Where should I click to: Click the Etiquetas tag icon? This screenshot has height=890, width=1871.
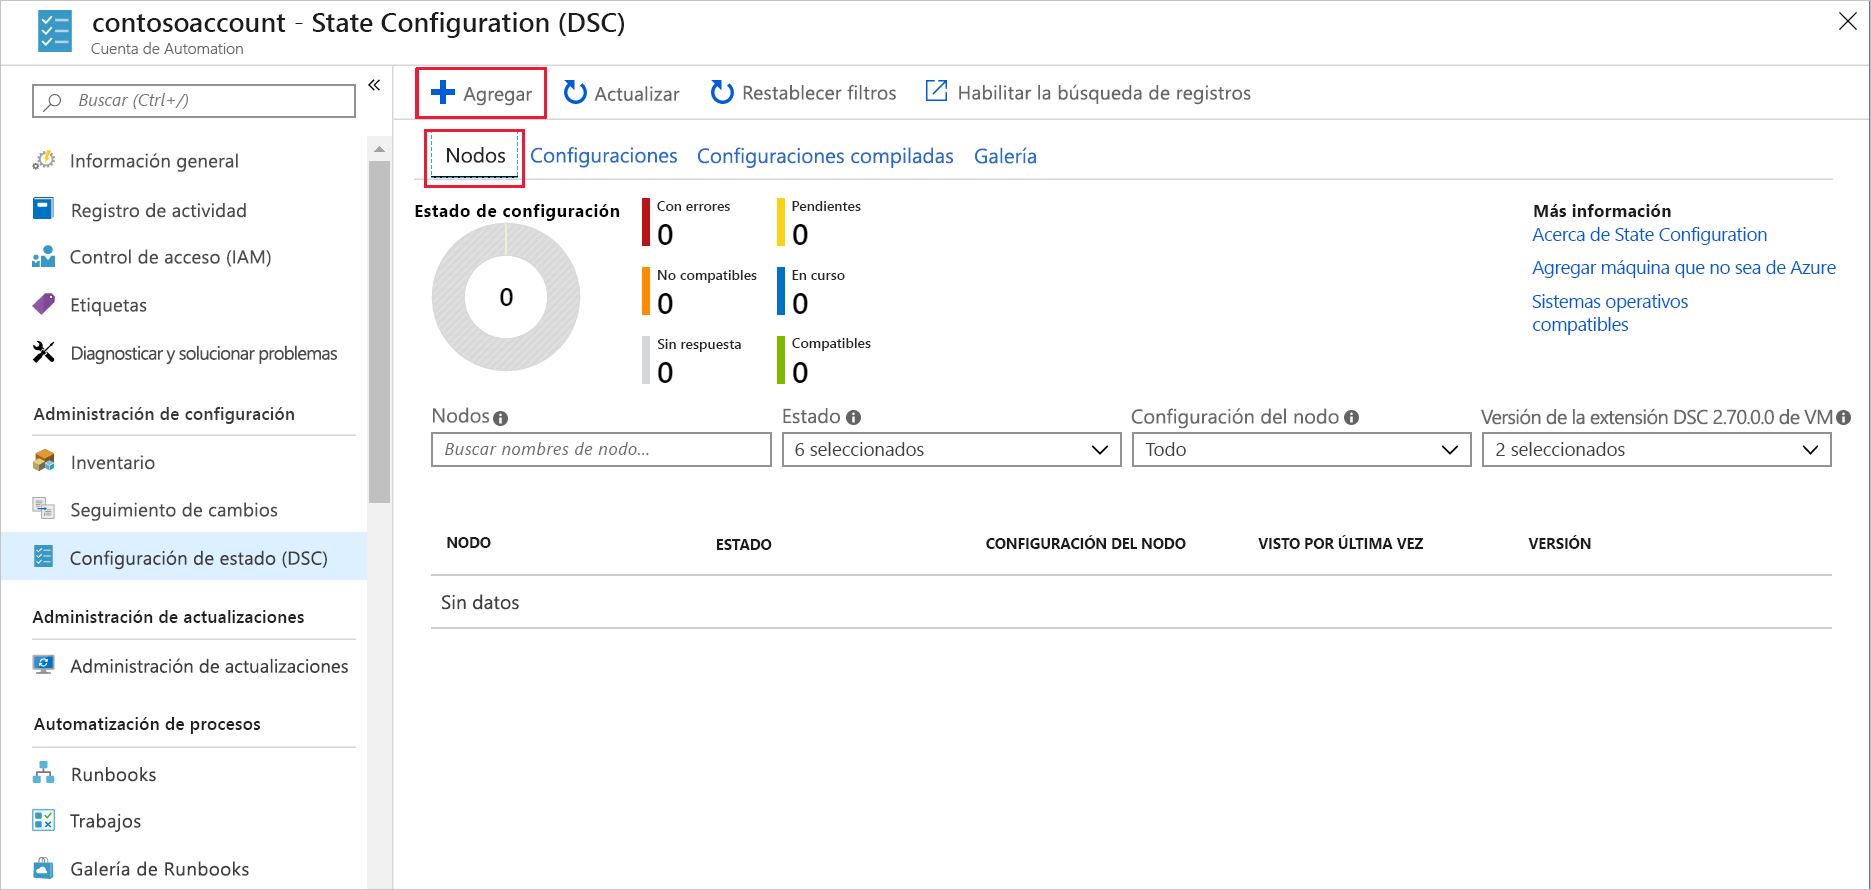[44, 304]
